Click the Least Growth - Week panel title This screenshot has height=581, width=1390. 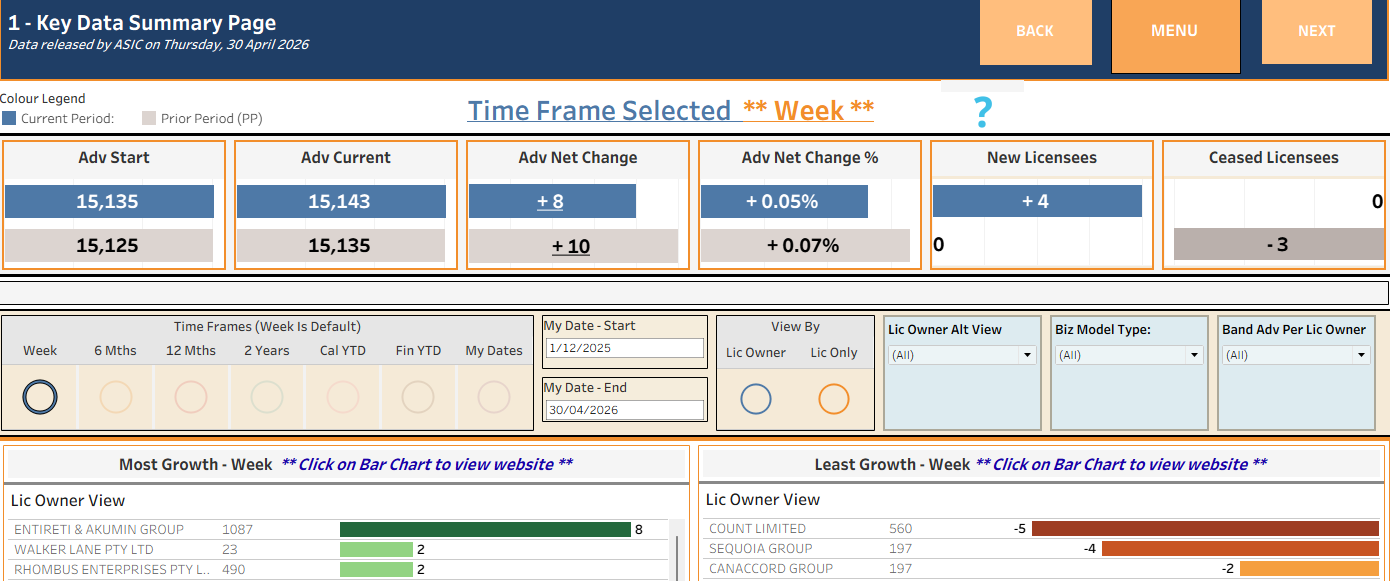(892, 464)
